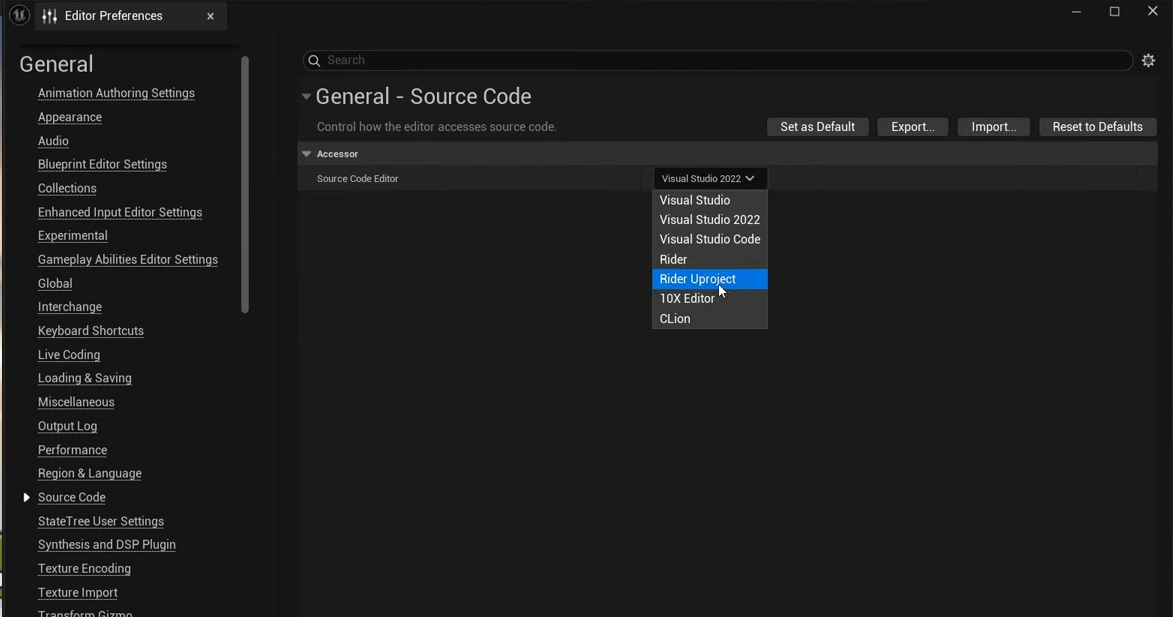Screen dimensions: 1173x617
Task: Click the Editor Preferences sliders tab icon
Action: click(x=49, y=16)
